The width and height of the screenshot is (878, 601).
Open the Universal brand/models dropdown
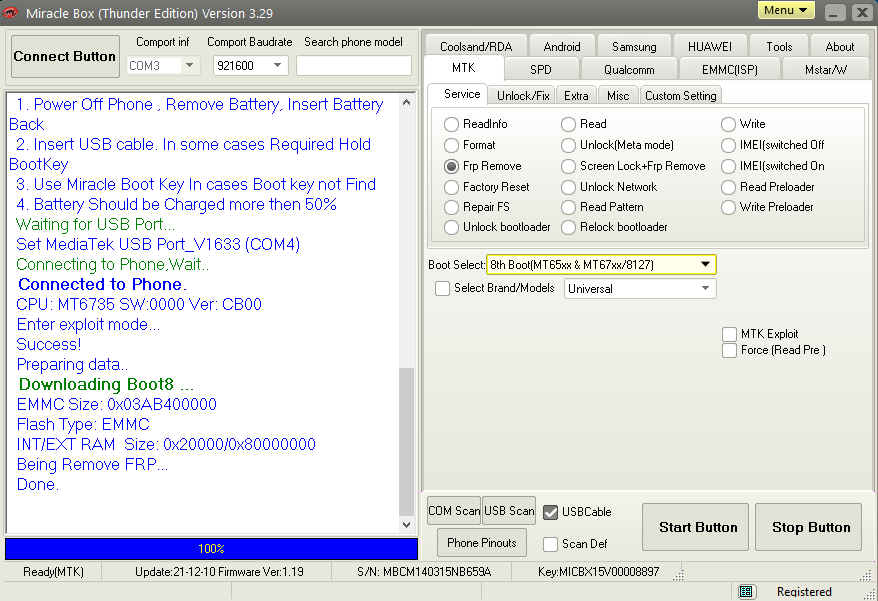click(706, 288)
